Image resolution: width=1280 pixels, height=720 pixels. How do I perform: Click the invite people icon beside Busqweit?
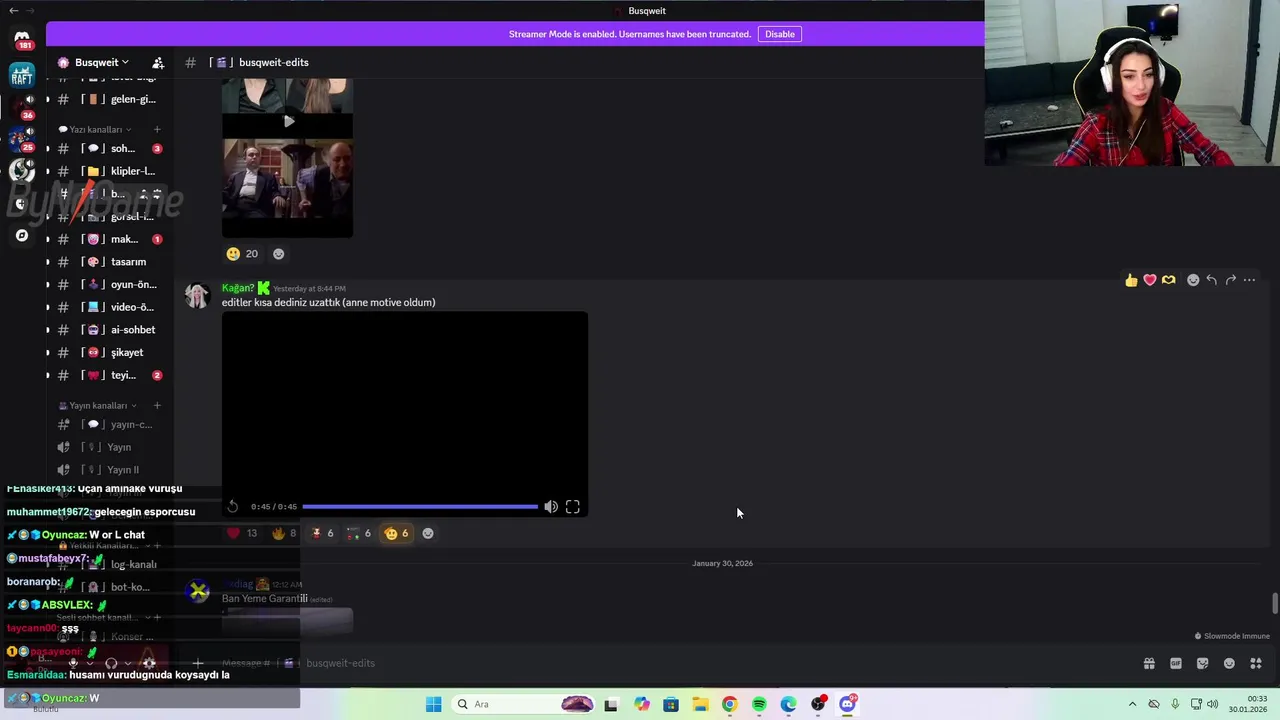click(157, 62)
